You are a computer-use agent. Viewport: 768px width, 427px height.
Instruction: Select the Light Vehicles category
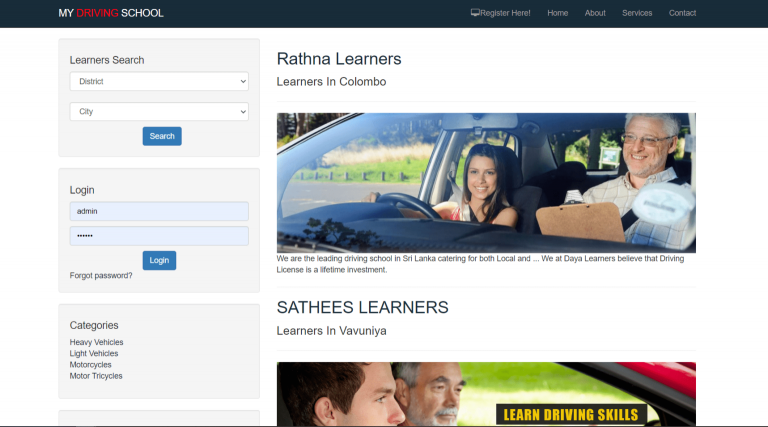tap(94, 353)
